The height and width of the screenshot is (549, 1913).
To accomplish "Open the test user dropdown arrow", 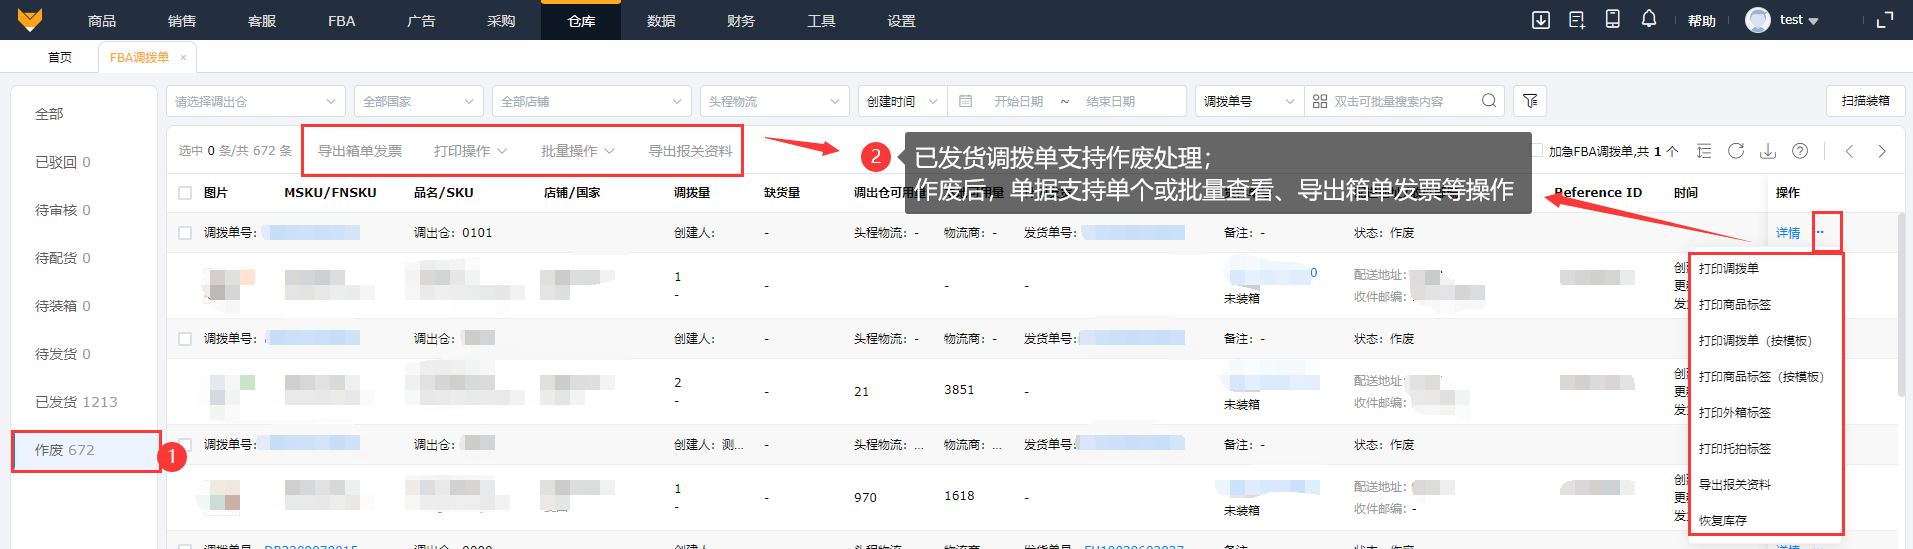I will [x=1813, y=21].
